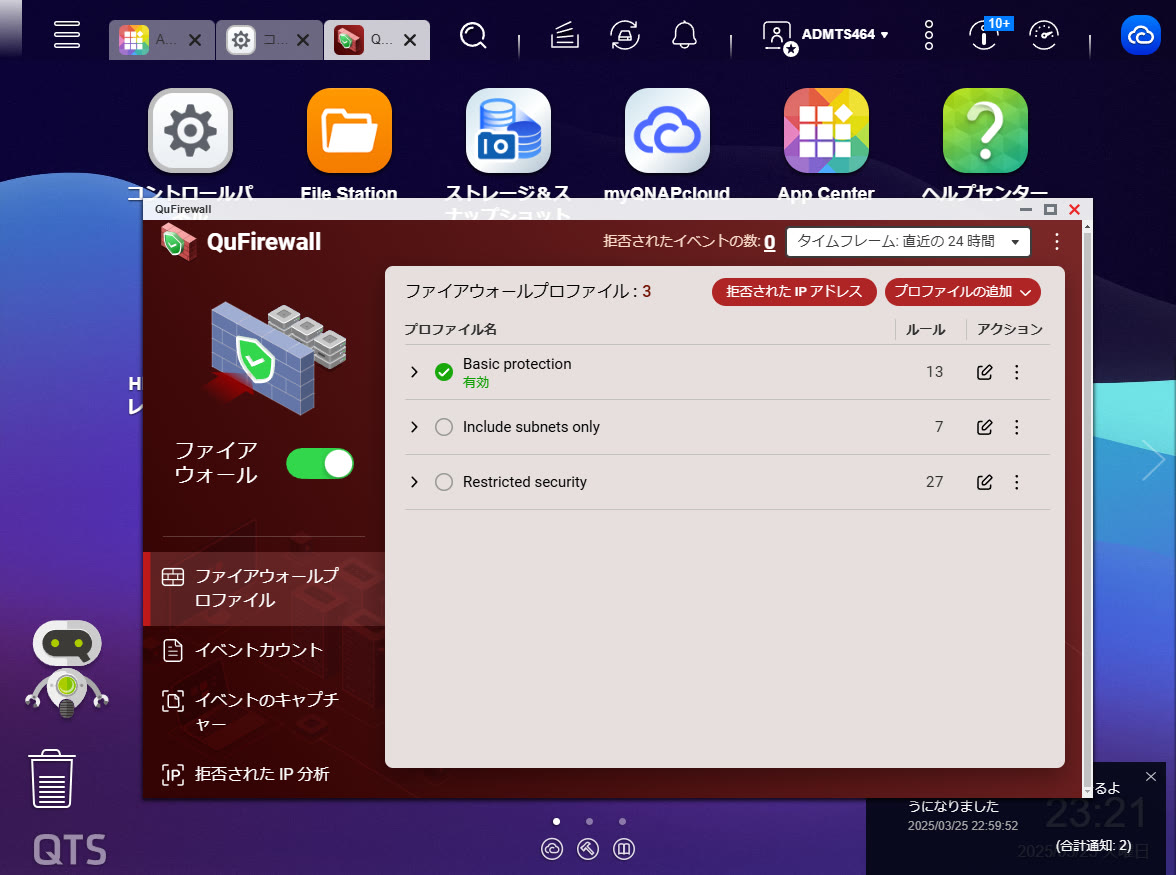Open the Event Count sidebar section
Screen dimensions: 1176x875
point(264,650)
